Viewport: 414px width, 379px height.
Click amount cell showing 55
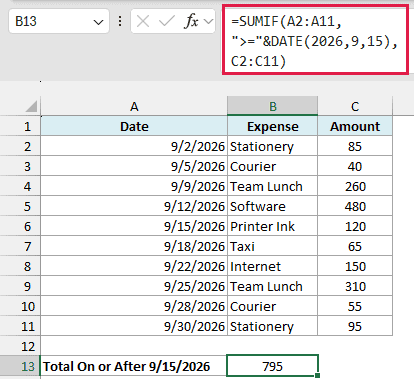[355, 306]
